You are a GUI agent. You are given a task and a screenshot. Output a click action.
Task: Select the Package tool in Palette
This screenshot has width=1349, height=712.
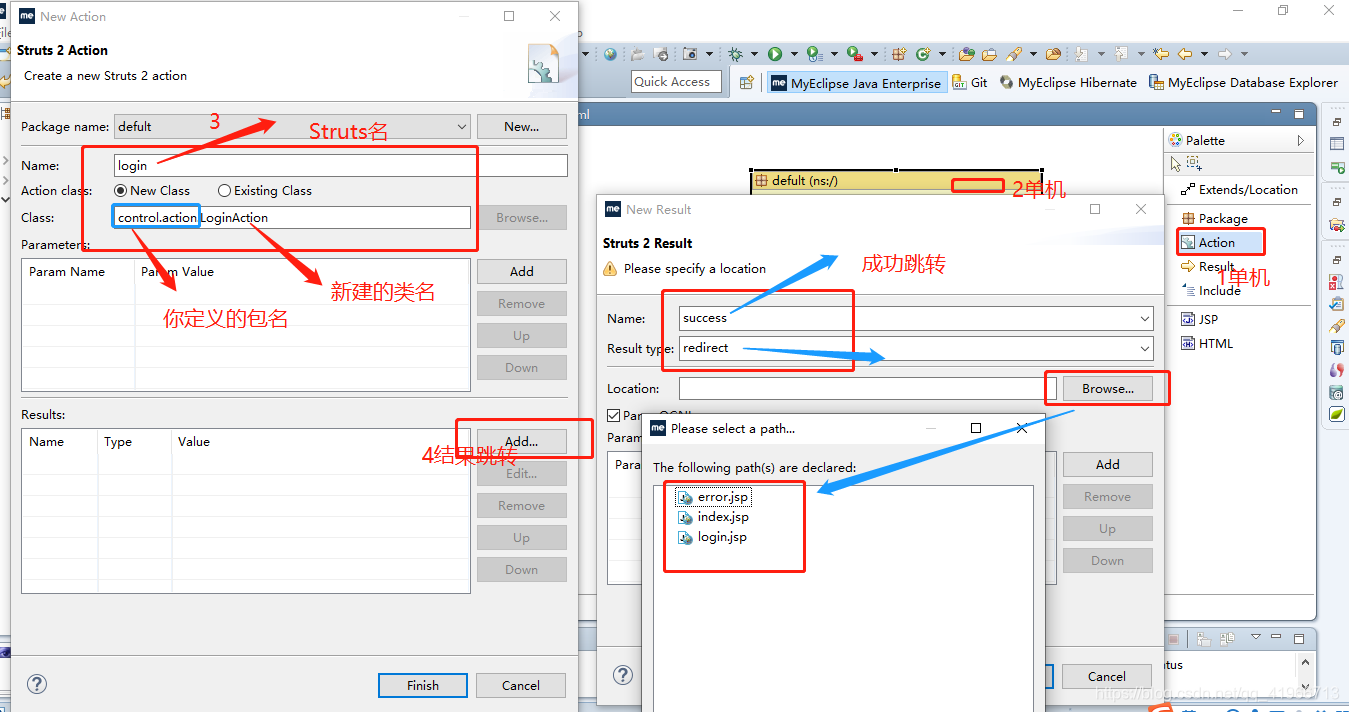pyautogui.click(x=1214, y=218)
